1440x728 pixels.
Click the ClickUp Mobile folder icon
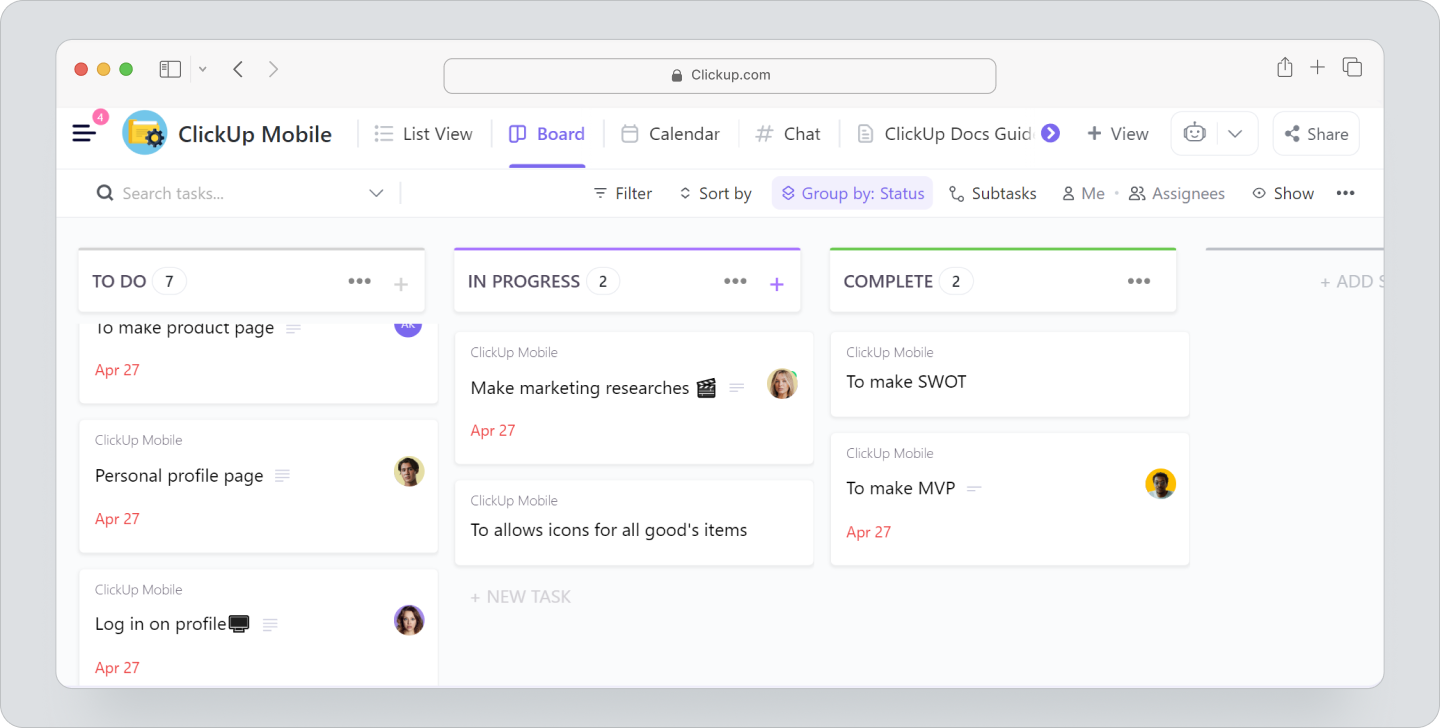point(143,132)
